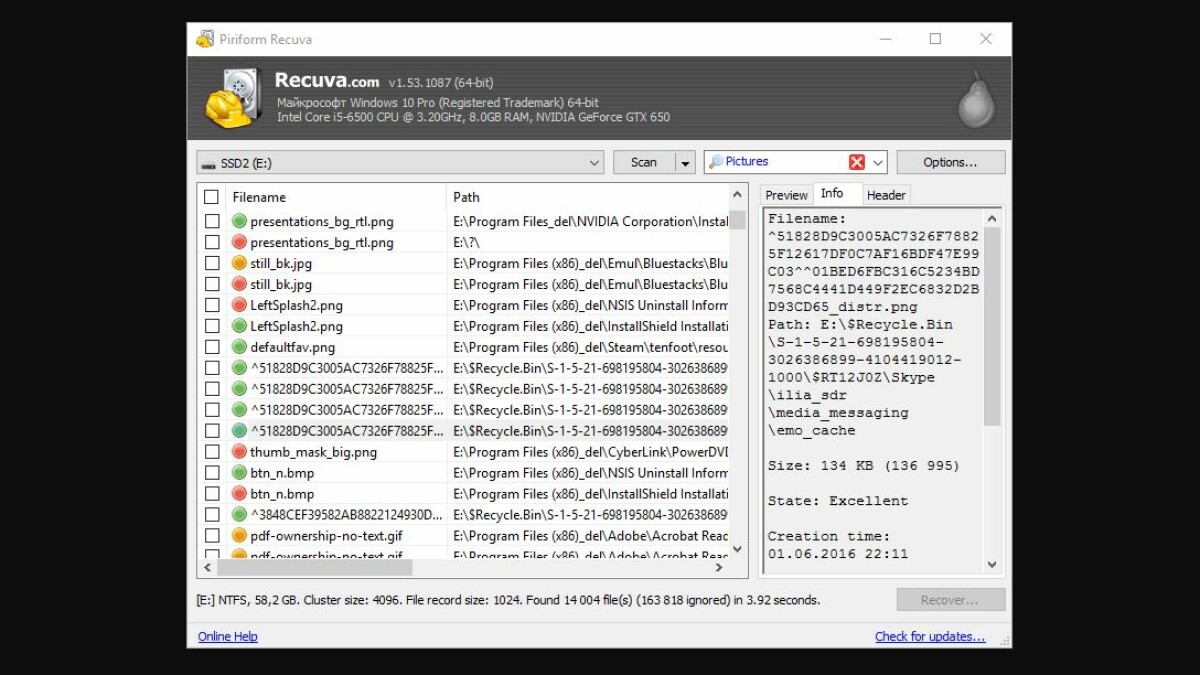This screenshot has height=675, width=1200.
Task: Open the Online Help link
Action: (x=228, y=637)
